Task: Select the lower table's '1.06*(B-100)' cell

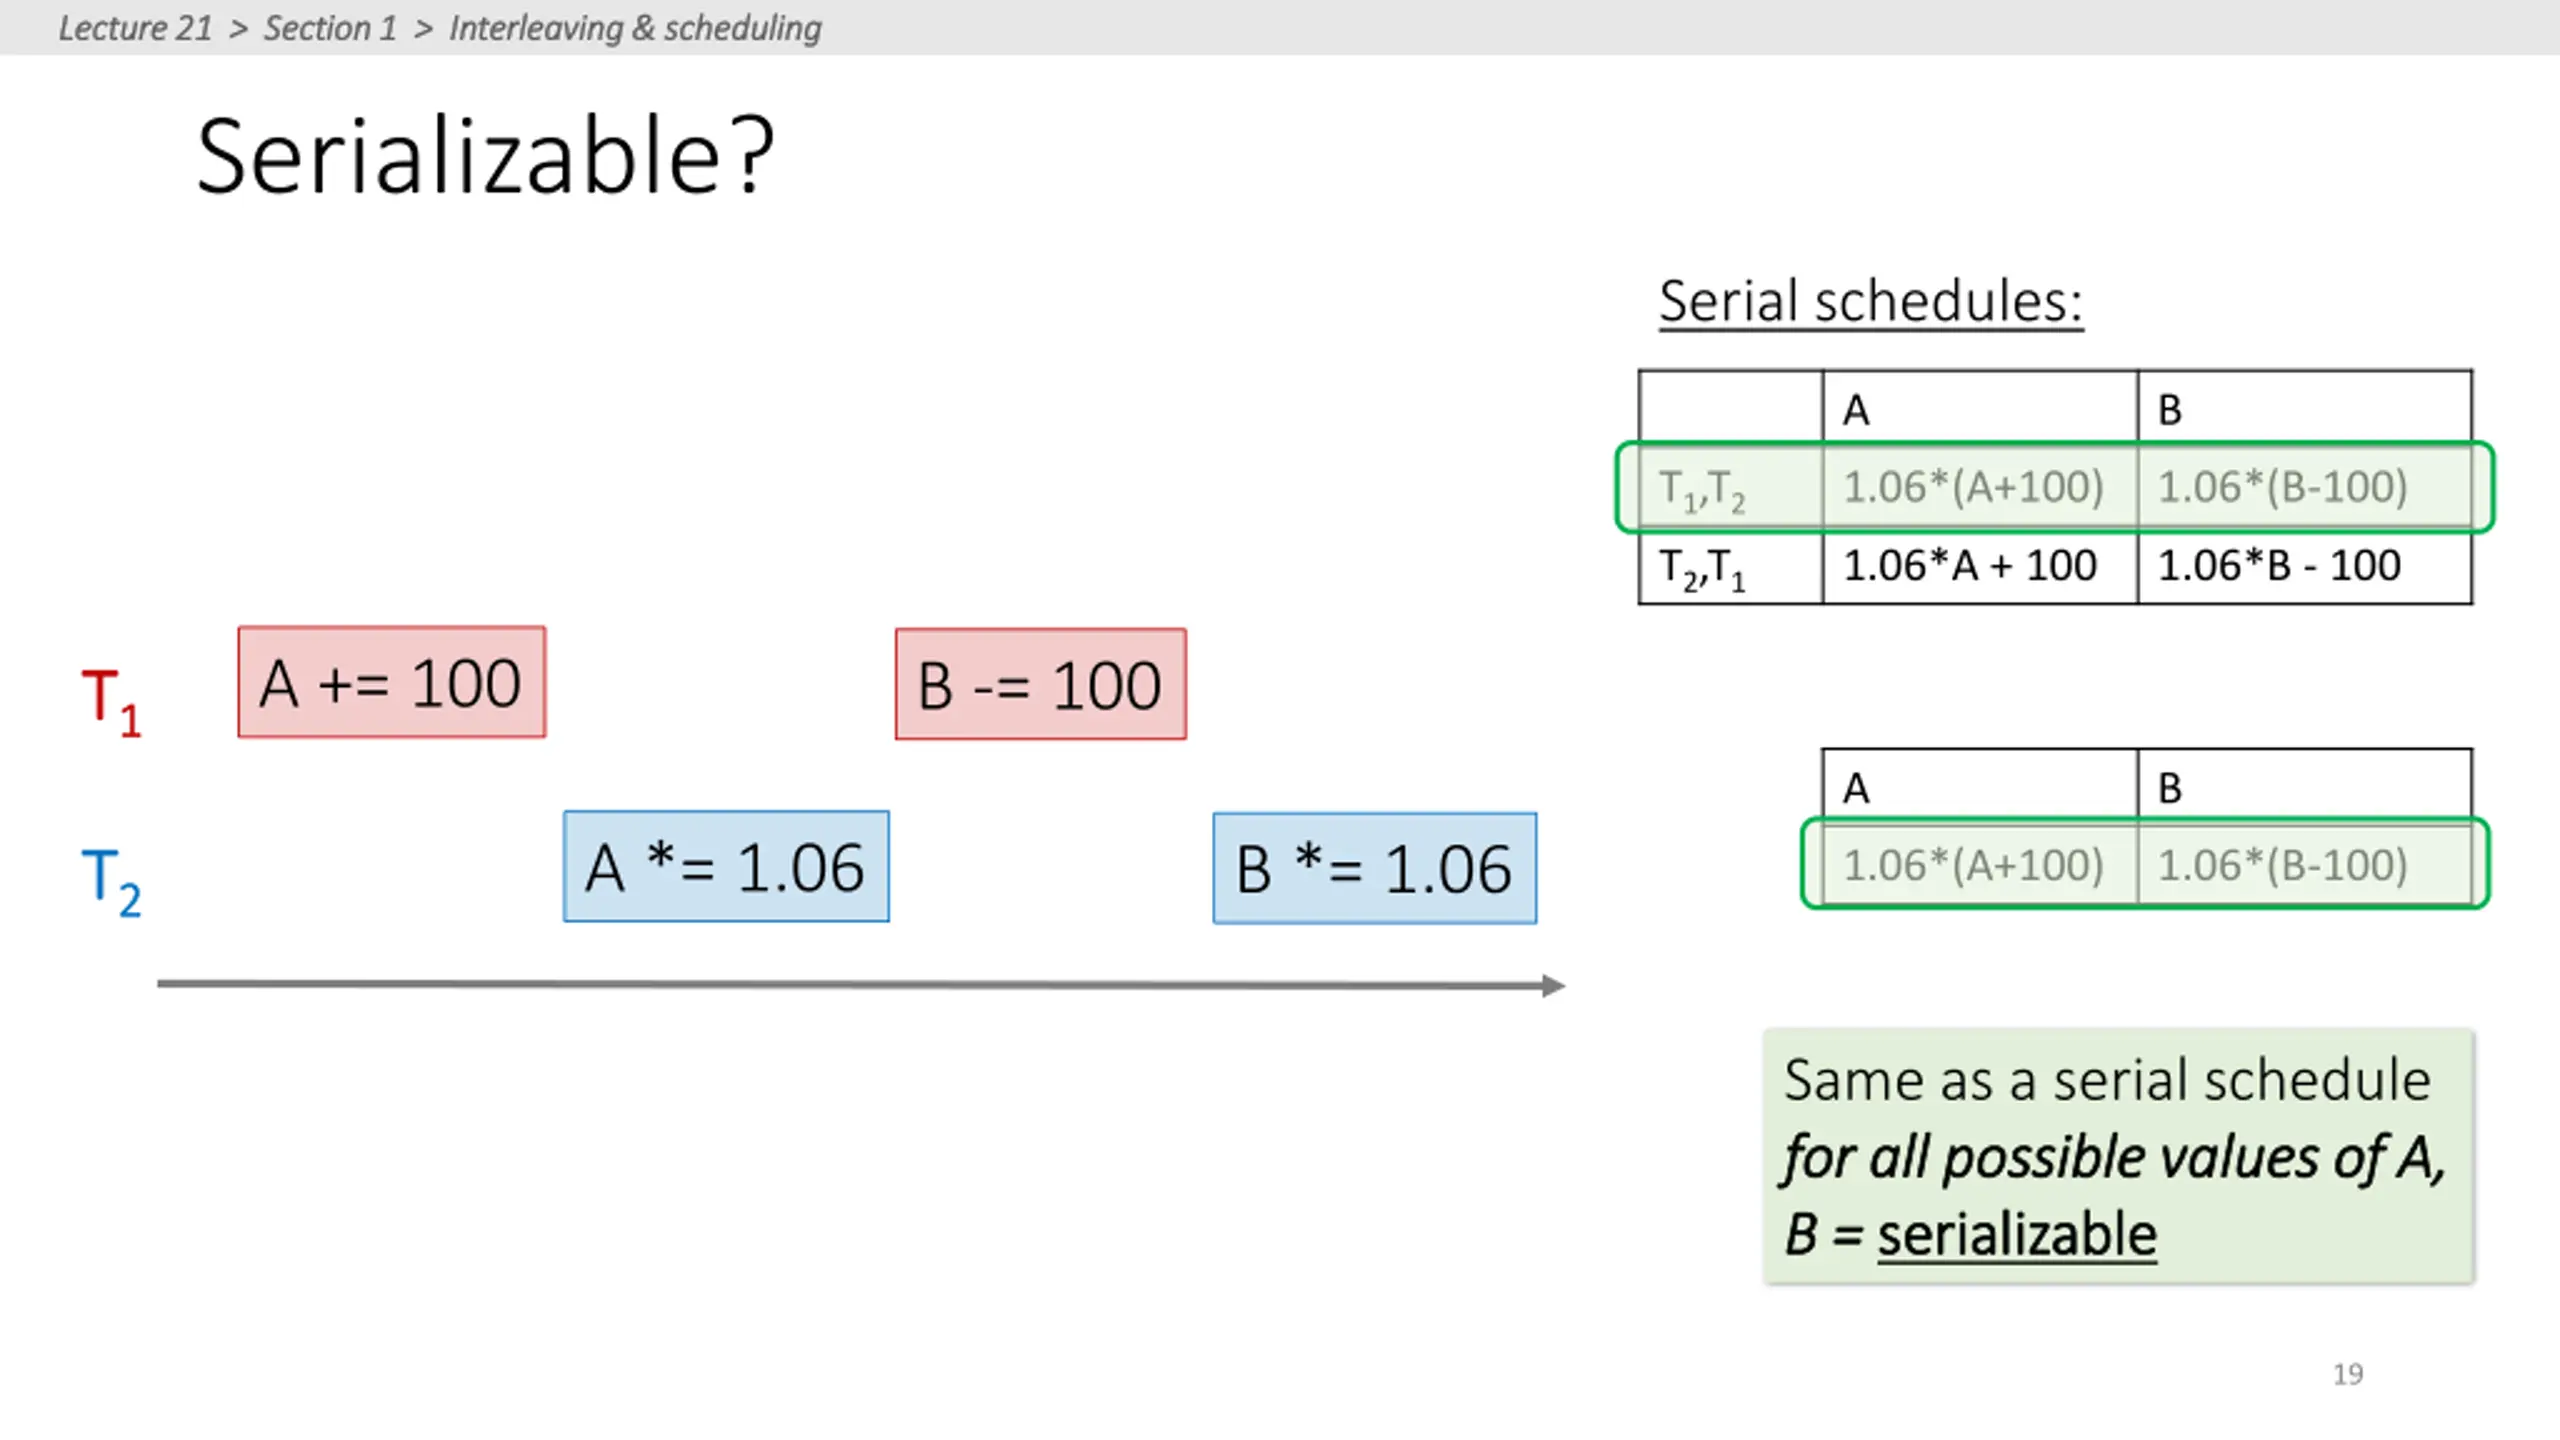Action: tap(2305, 865)
